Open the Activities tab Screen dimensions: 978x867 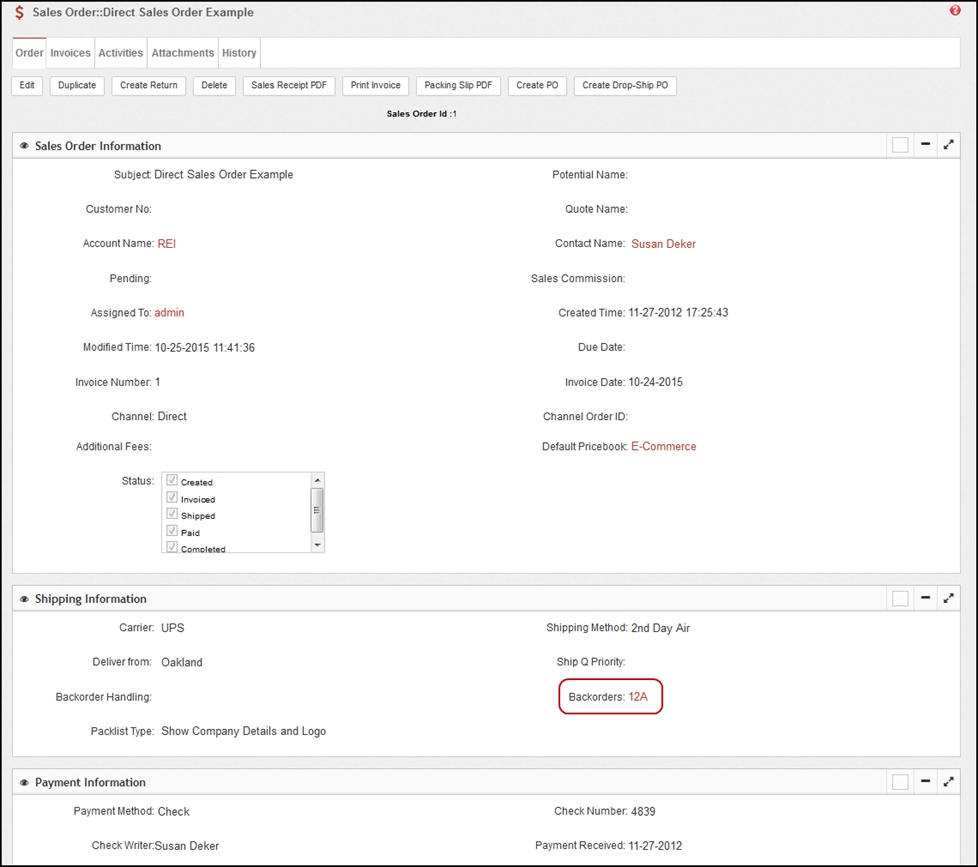click(x=120, y=53)
